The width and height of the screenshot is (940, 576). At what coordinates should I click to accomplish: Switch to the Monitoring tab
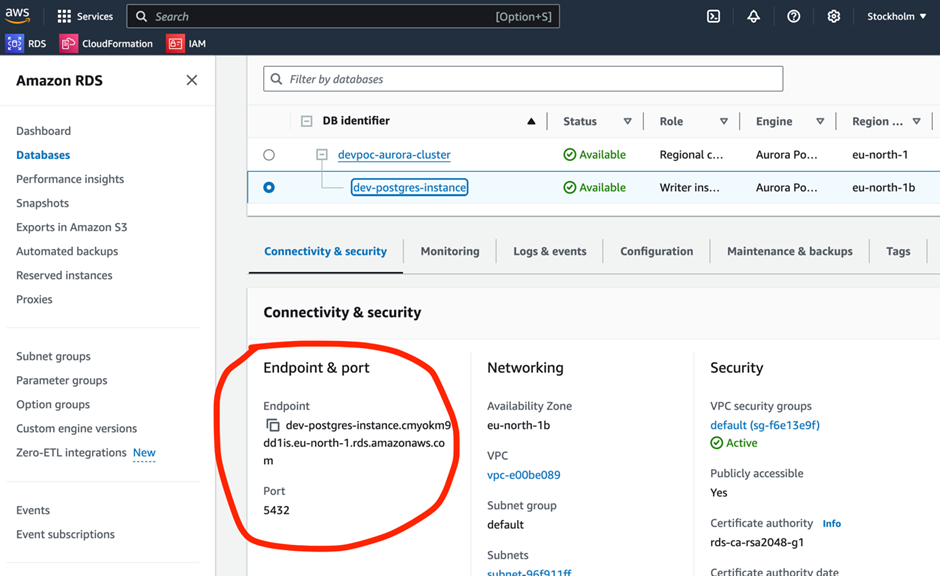click(x=450, y=251)
